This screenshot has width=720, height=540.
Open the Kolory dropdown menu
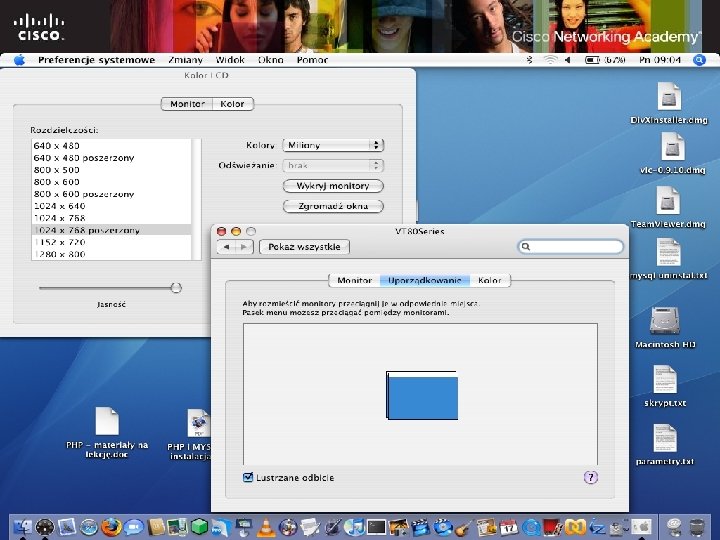(x=333, y=145)
